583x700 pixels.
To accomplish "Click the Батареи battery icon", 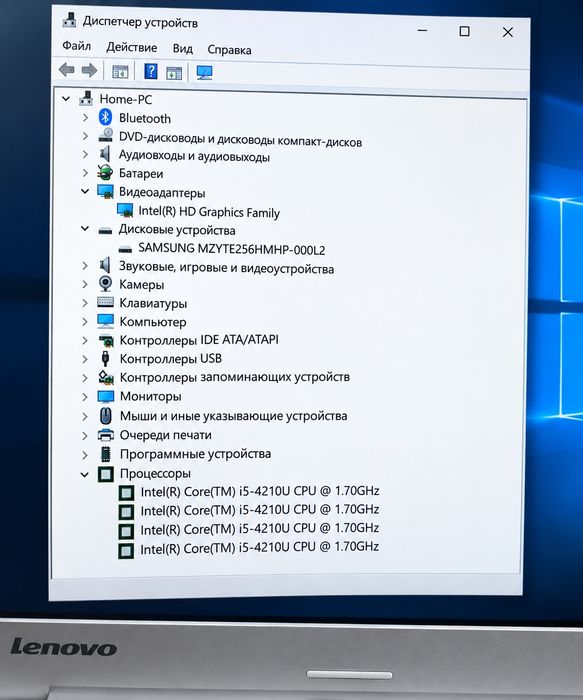I will tap(105, 173).
